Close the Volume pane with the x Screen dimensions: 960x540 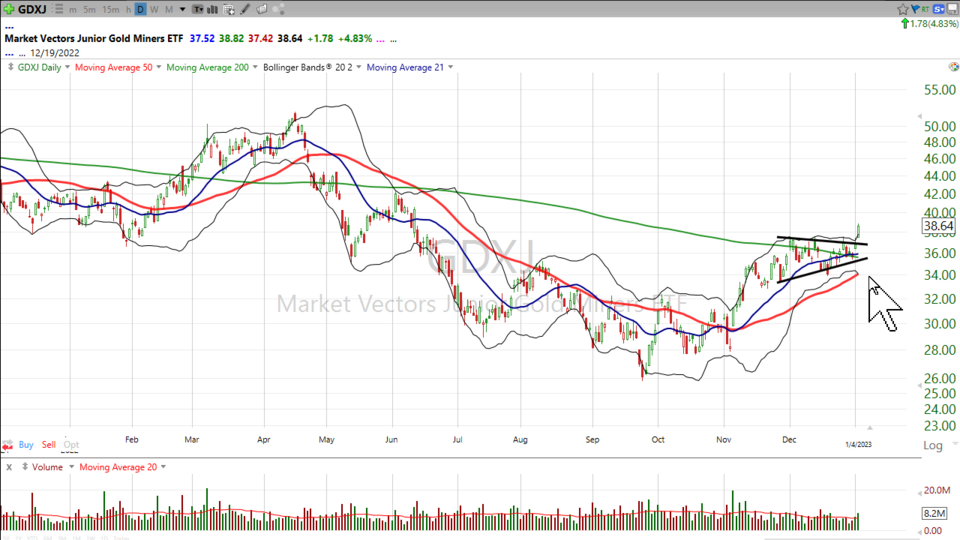click(9, 467)
